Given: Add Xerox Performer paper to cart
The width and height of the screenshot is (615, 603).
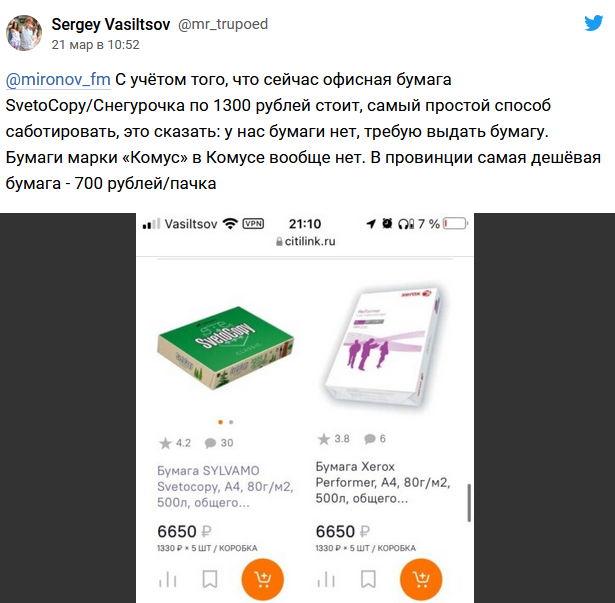Looking at the screenshot, I should click(421, 579).
